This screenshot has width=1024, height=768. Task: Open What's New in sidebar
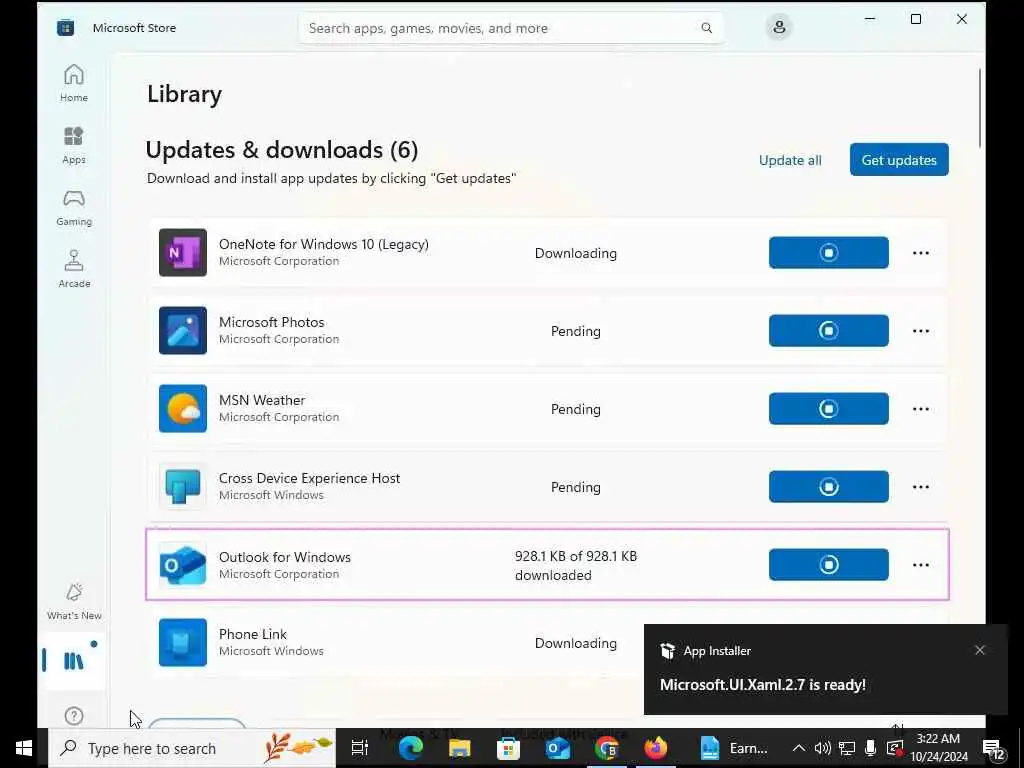[x=74, y=601]
